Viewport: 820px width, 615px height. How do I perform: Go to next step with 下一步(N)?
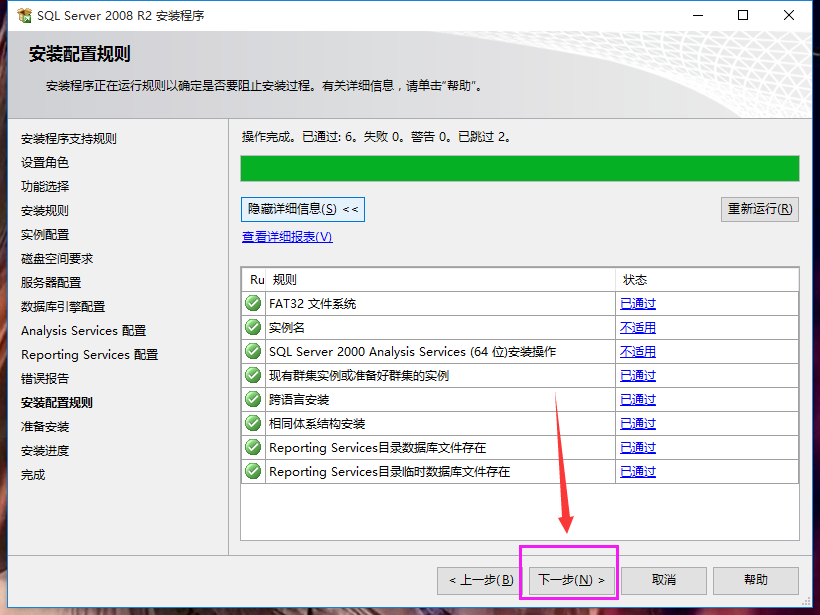click(571, 580)
